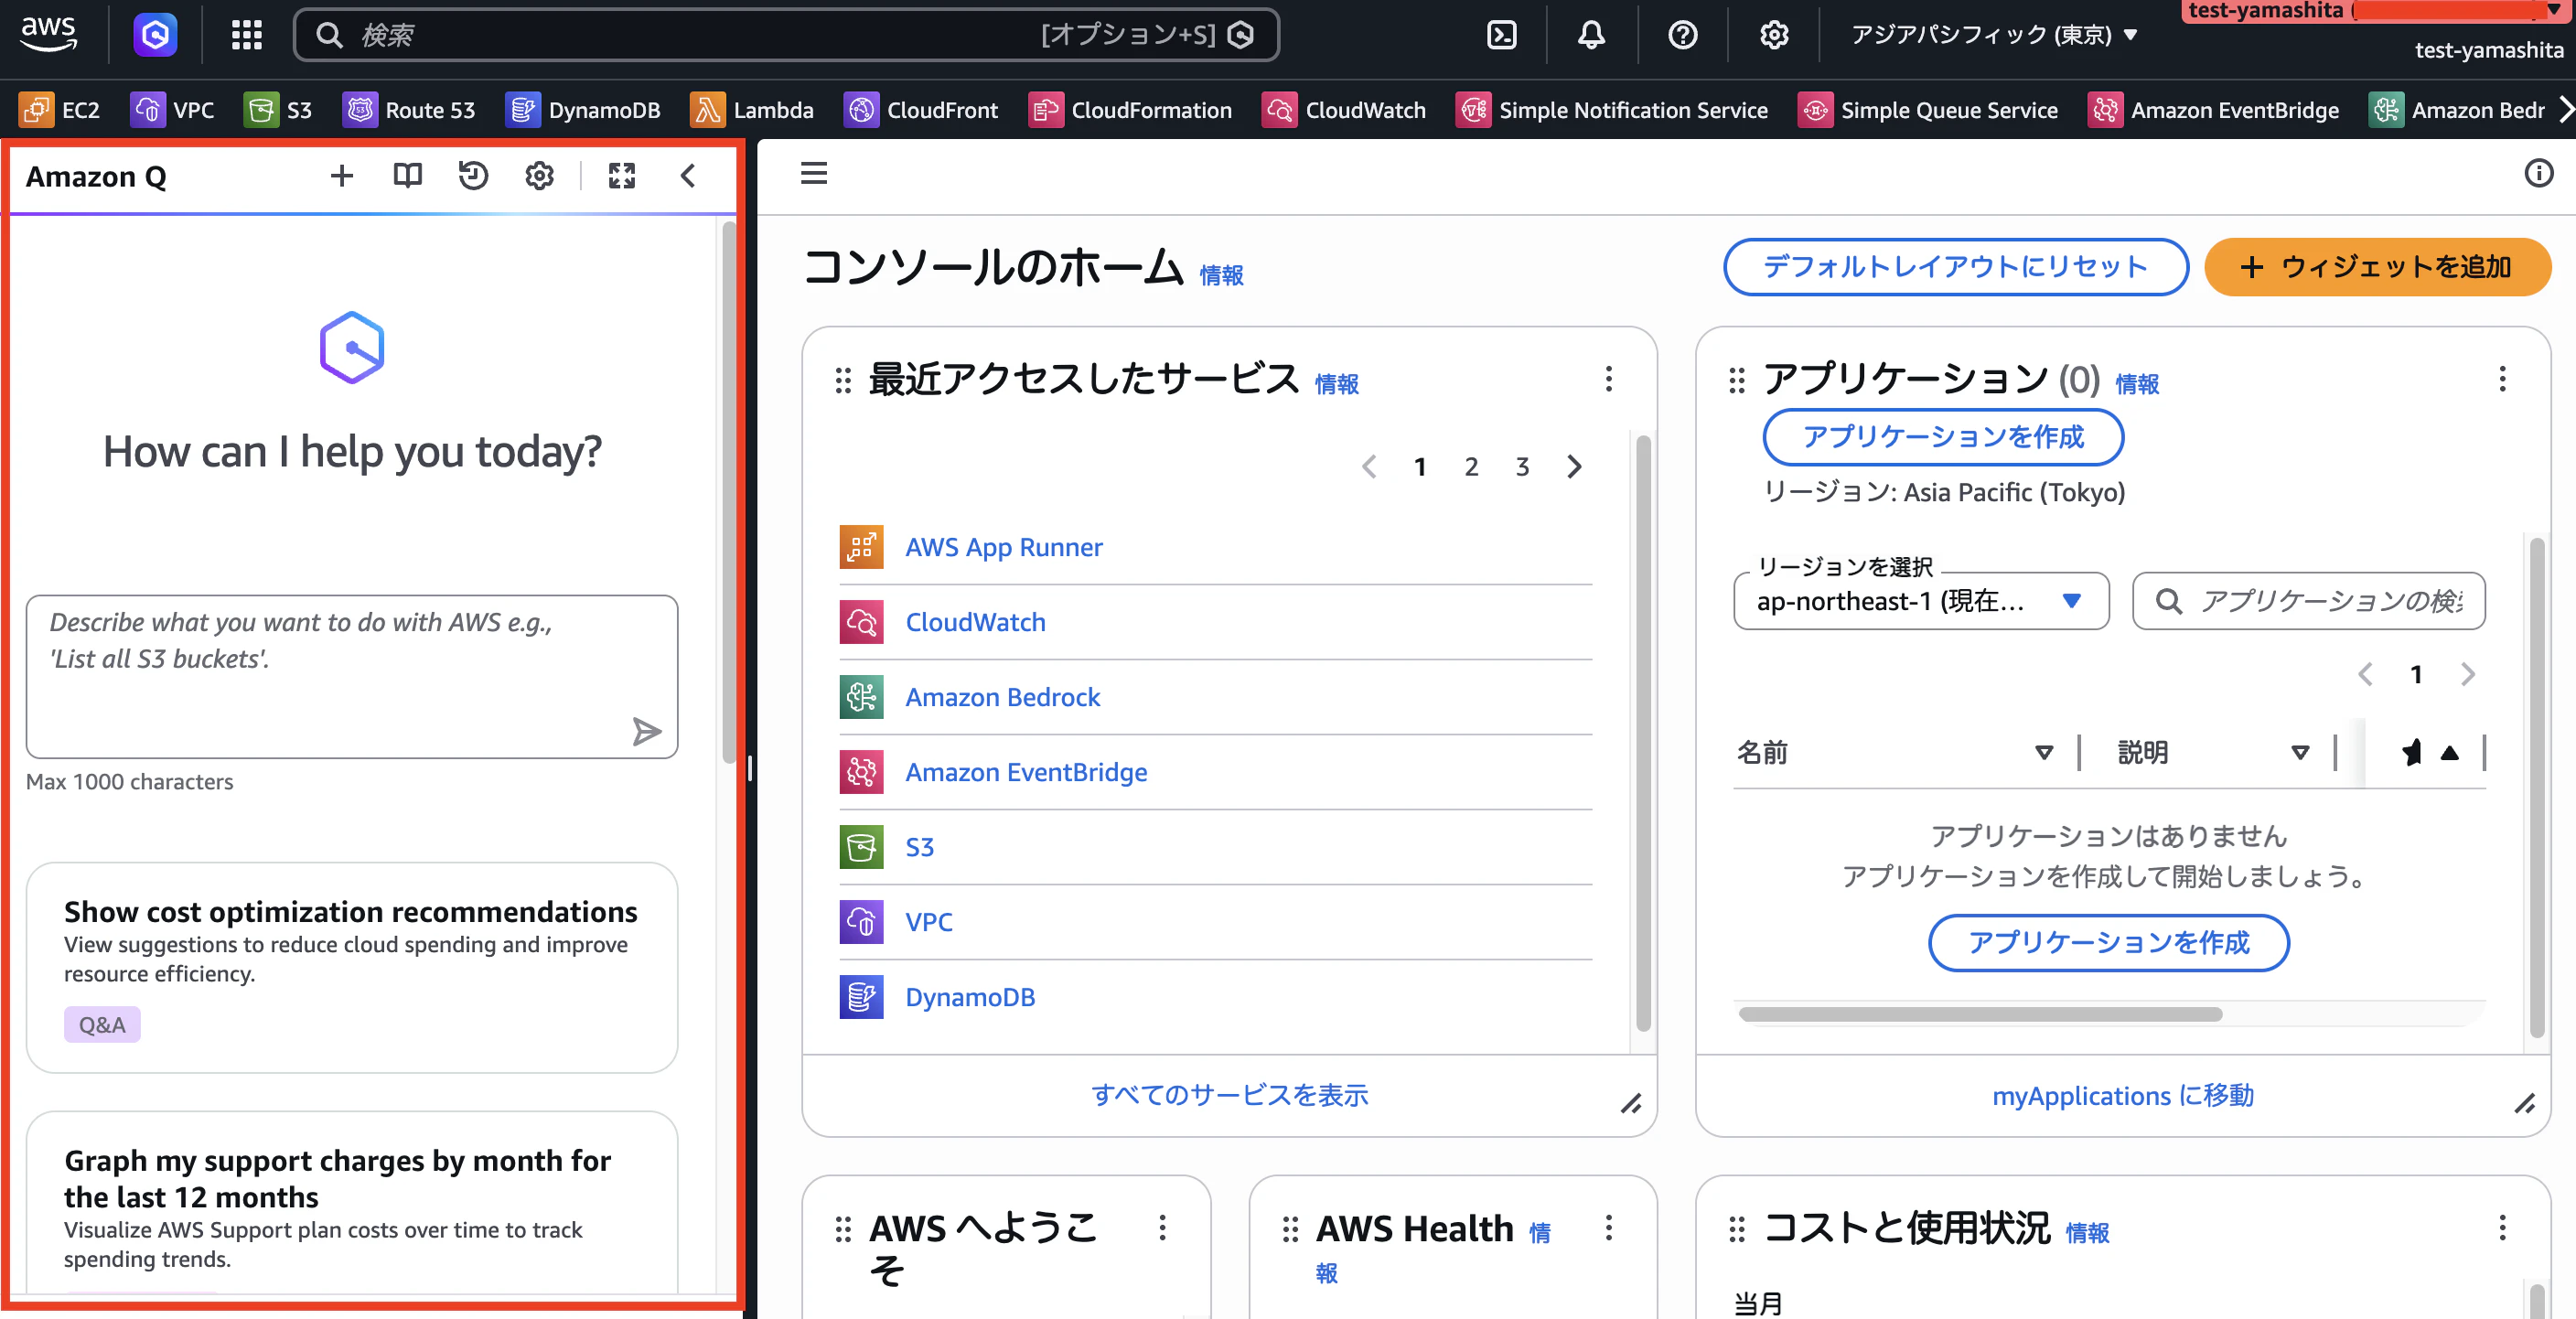
Task: Collapse the Amazon Q panel
Action: 688,176
